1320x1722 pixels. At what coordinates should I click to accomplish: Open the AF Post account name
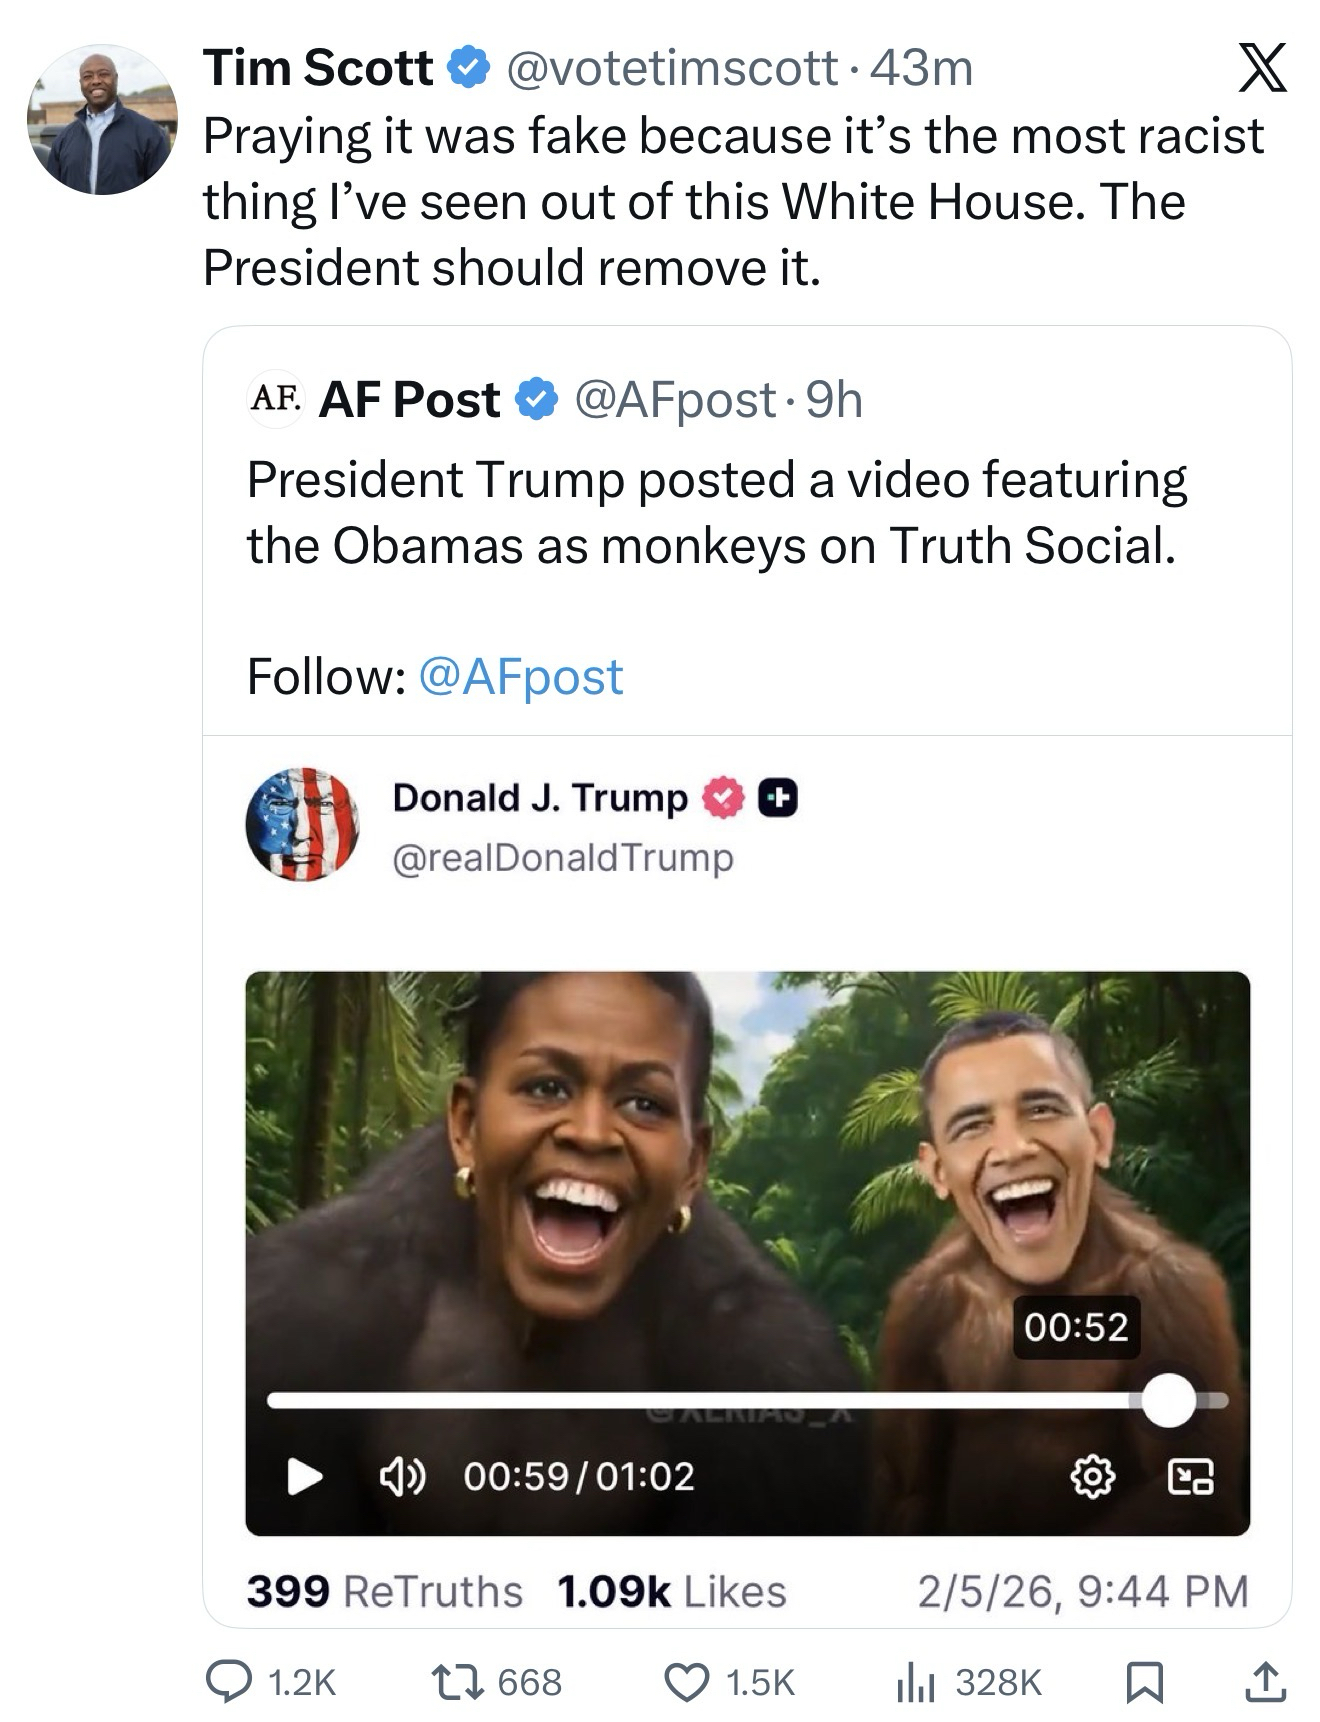coord(409,400)
